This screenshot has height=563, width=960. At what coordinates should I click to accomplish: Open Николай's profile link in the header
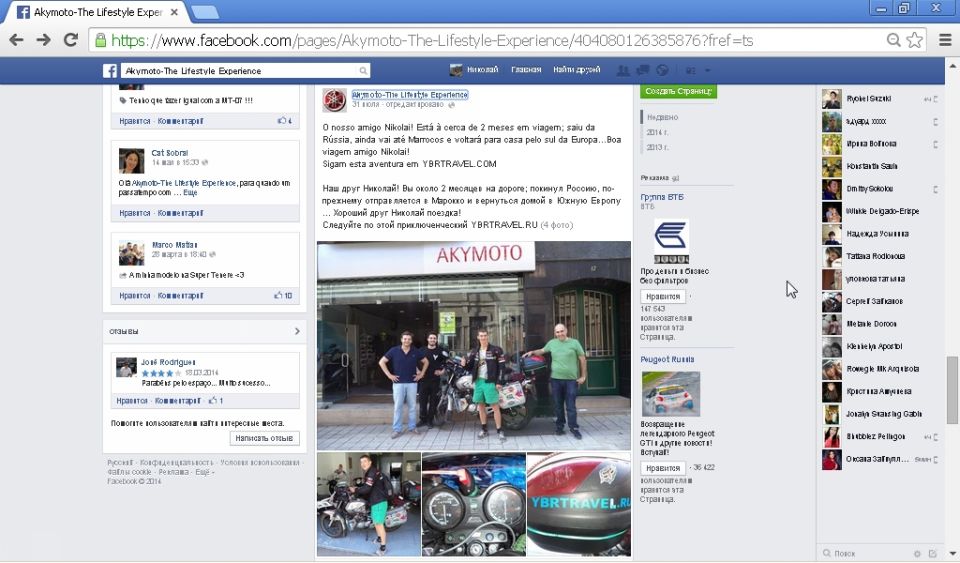click(482, 70)
